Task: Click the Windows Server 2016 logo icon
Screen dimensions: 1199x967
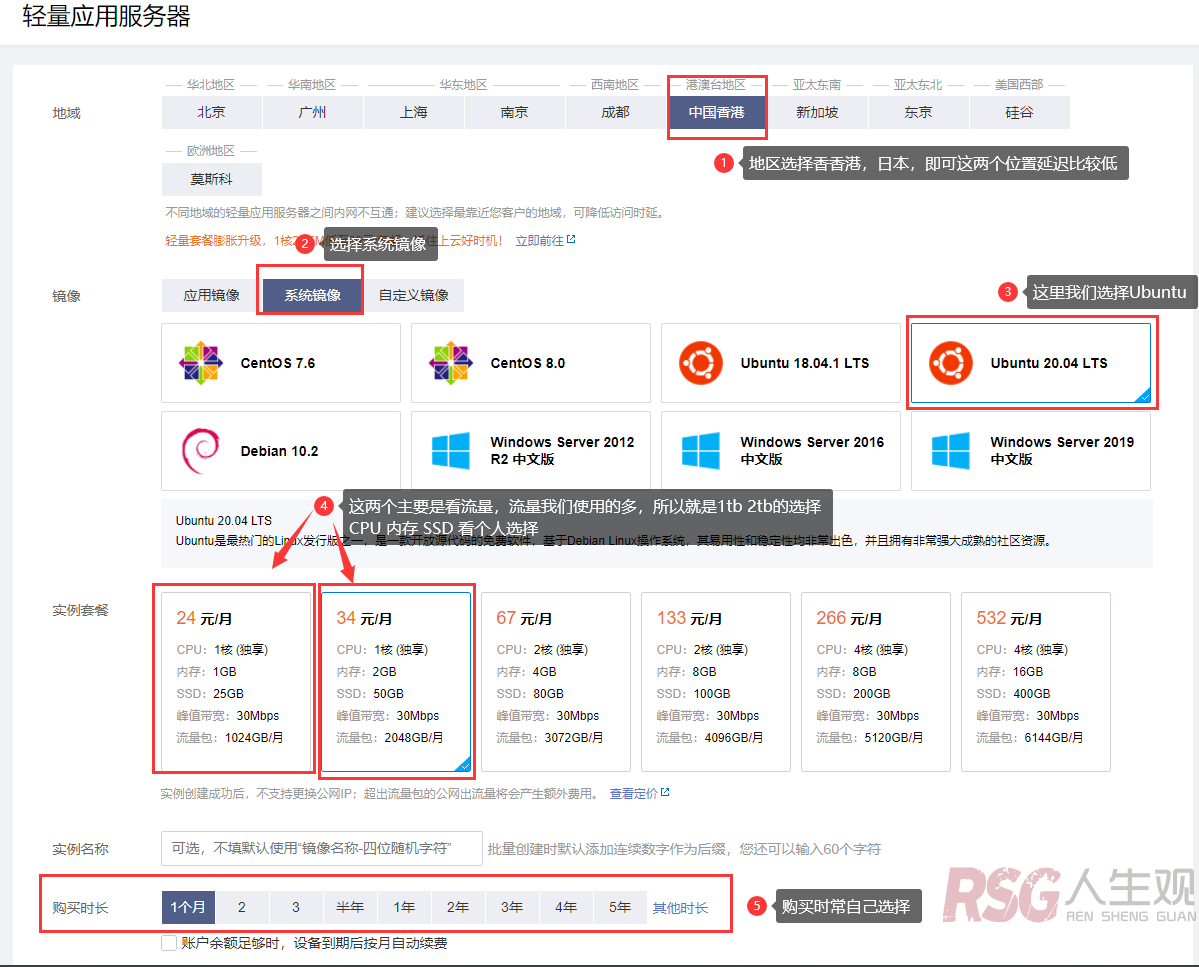Action: [x=700, y=451]
